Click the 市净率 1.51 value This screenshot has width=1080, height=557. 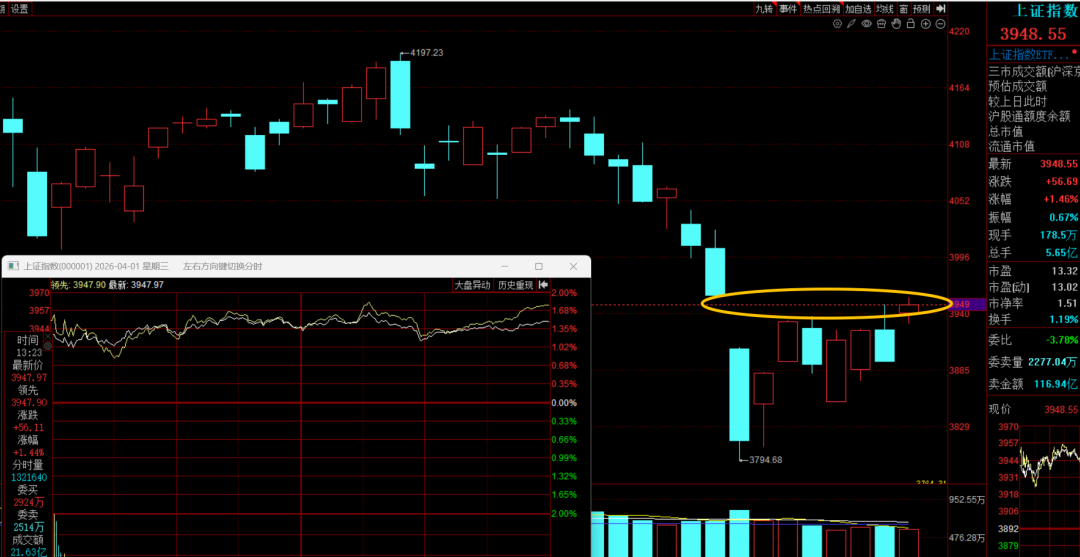(x=1067, y=303)
